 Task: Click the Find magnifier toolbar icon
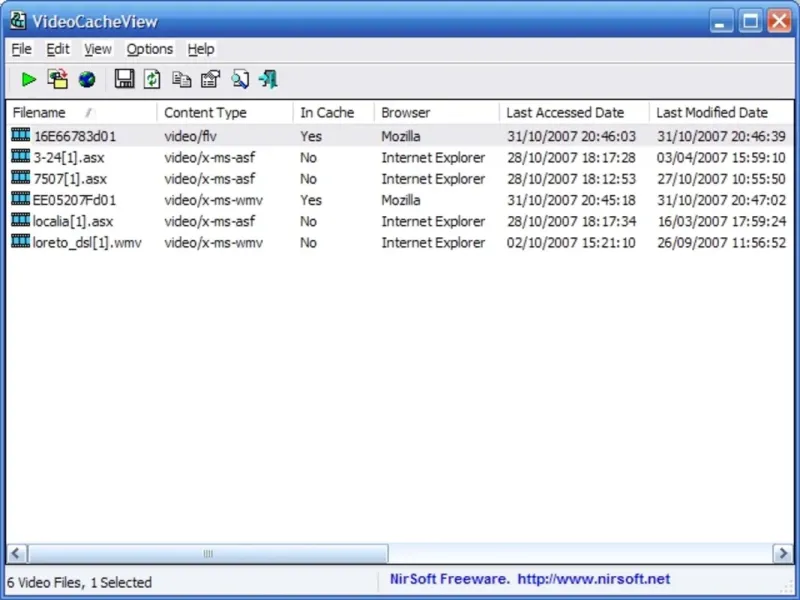[240, 79]
